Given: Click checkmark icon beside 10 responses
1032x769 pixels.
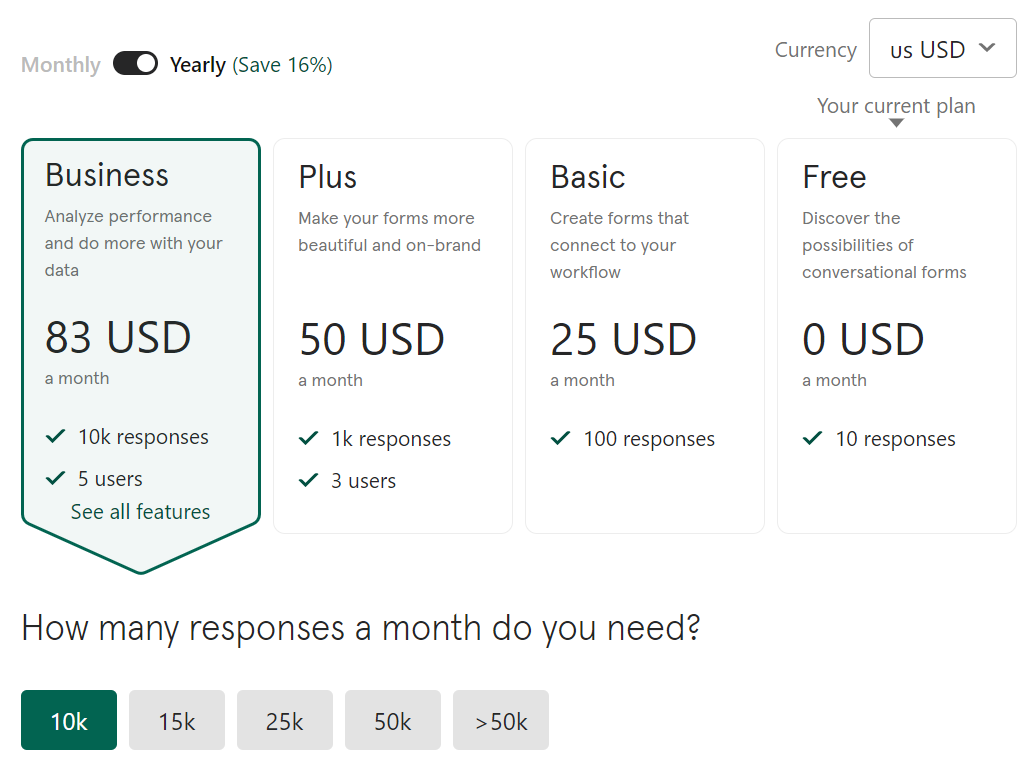Looking at the screenshot, I should tap(812, 438).
